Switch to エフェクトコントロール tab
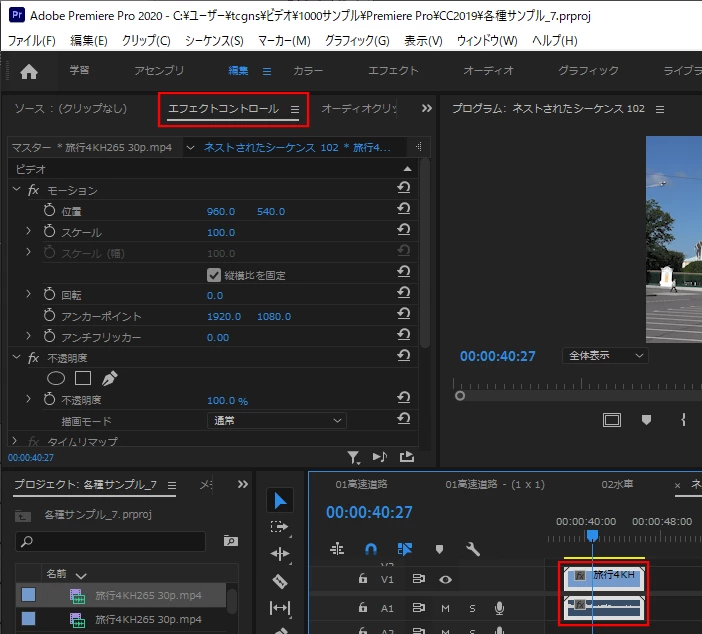Screen dimensions: 702x634 223,109
